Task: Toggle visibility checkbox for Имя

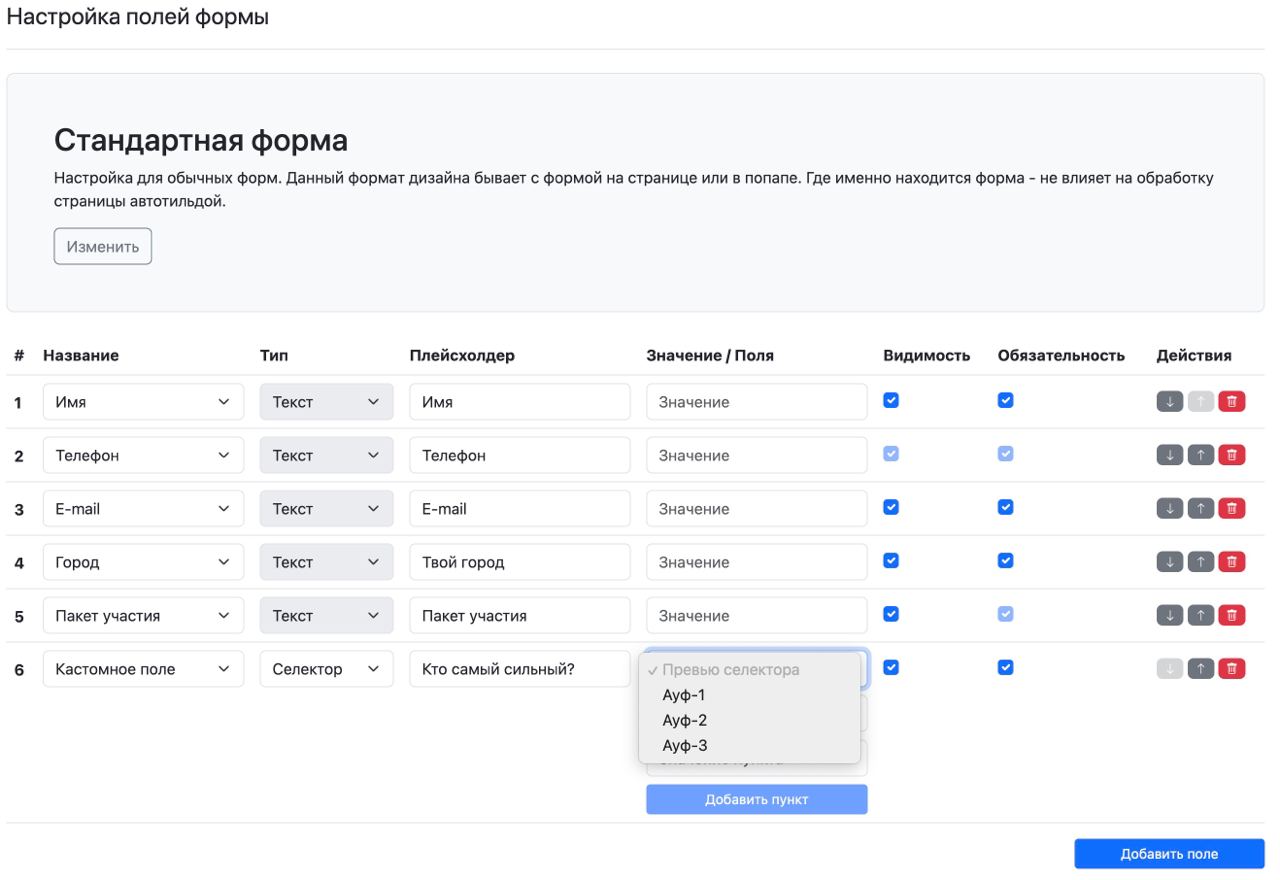Action: tap(891, 400)
